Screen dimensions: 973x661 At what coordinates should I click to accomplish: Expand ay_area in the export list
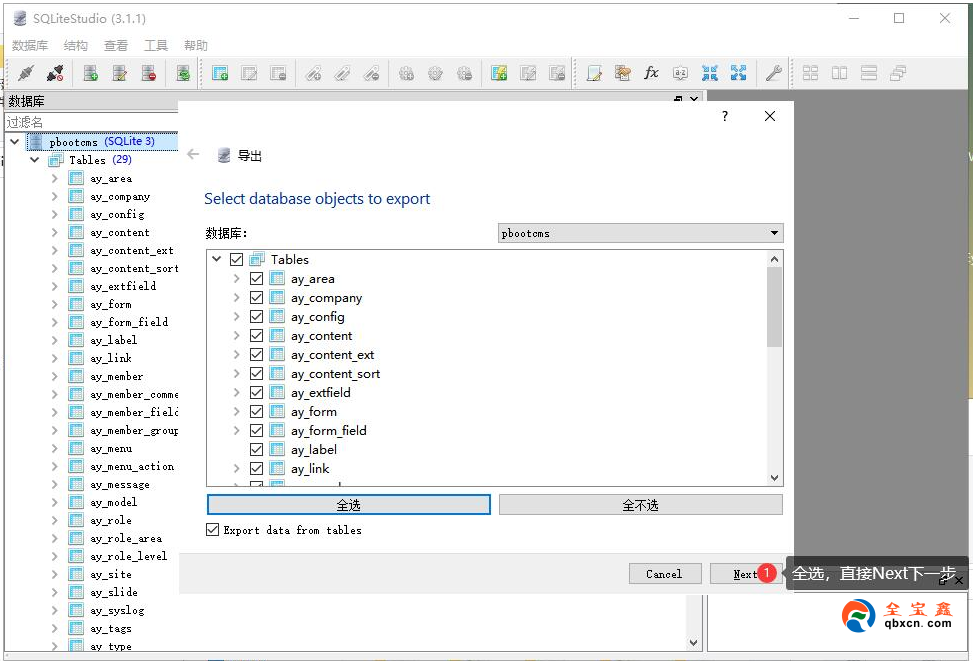(236, 279)
